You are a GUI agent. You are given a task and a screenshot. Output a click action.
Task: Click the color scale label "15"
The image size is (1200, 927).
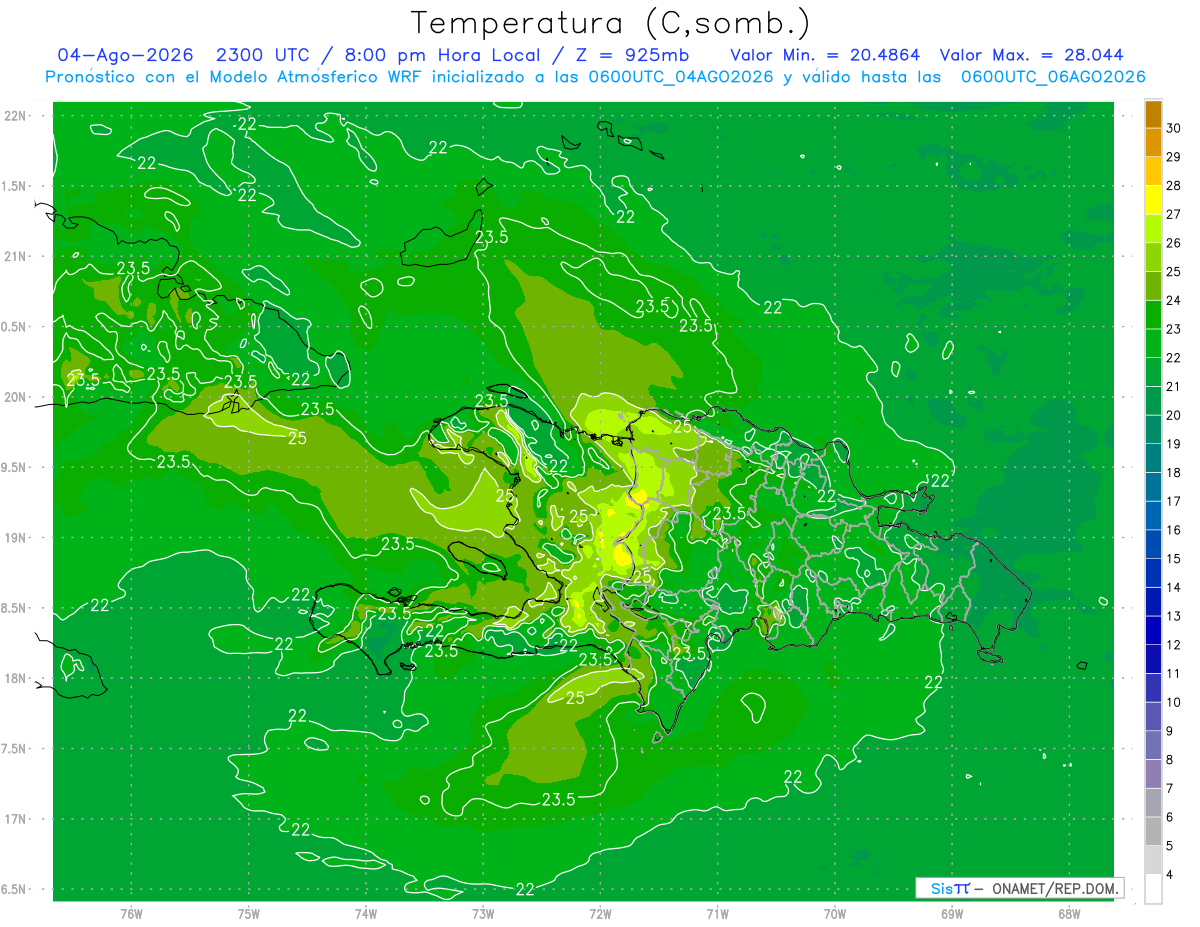[1174, 558]
